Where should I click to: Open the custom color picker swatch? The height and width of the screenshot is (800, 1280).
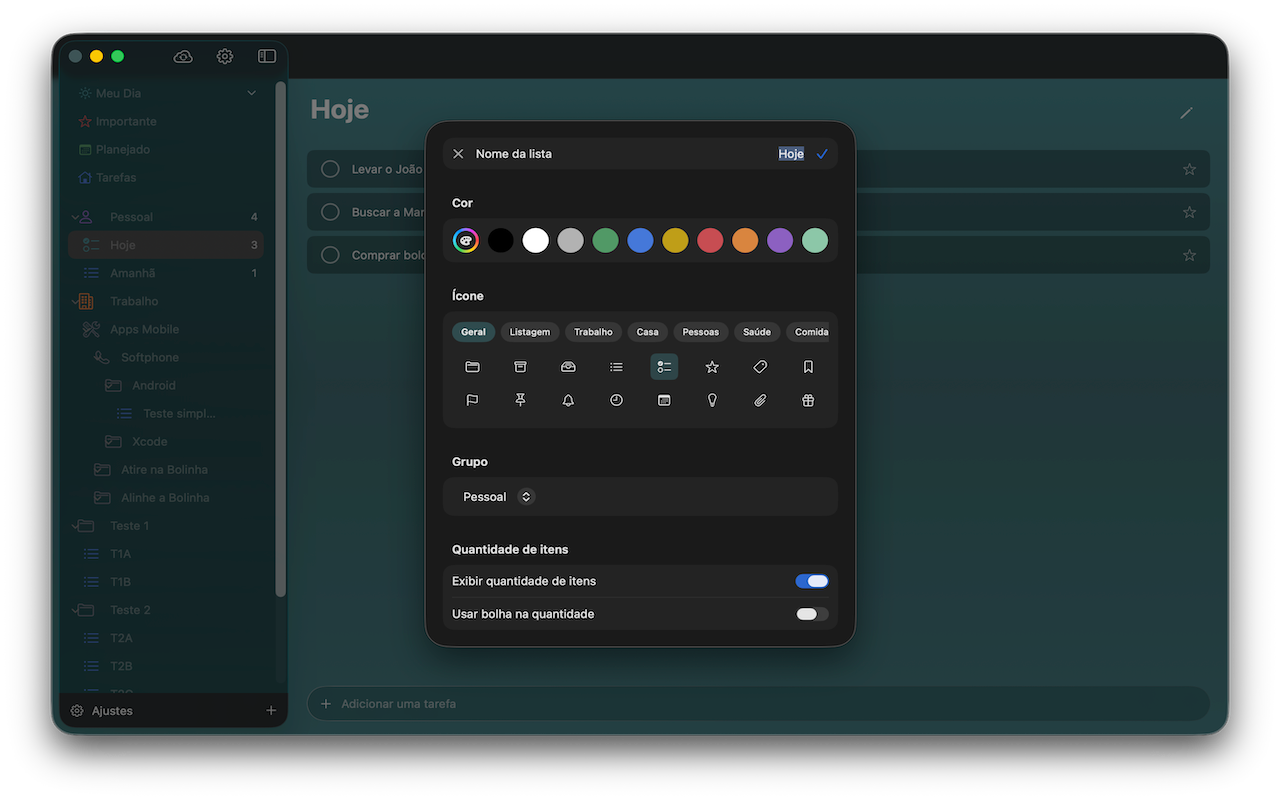pyautogui.click(x=466, y=240)
